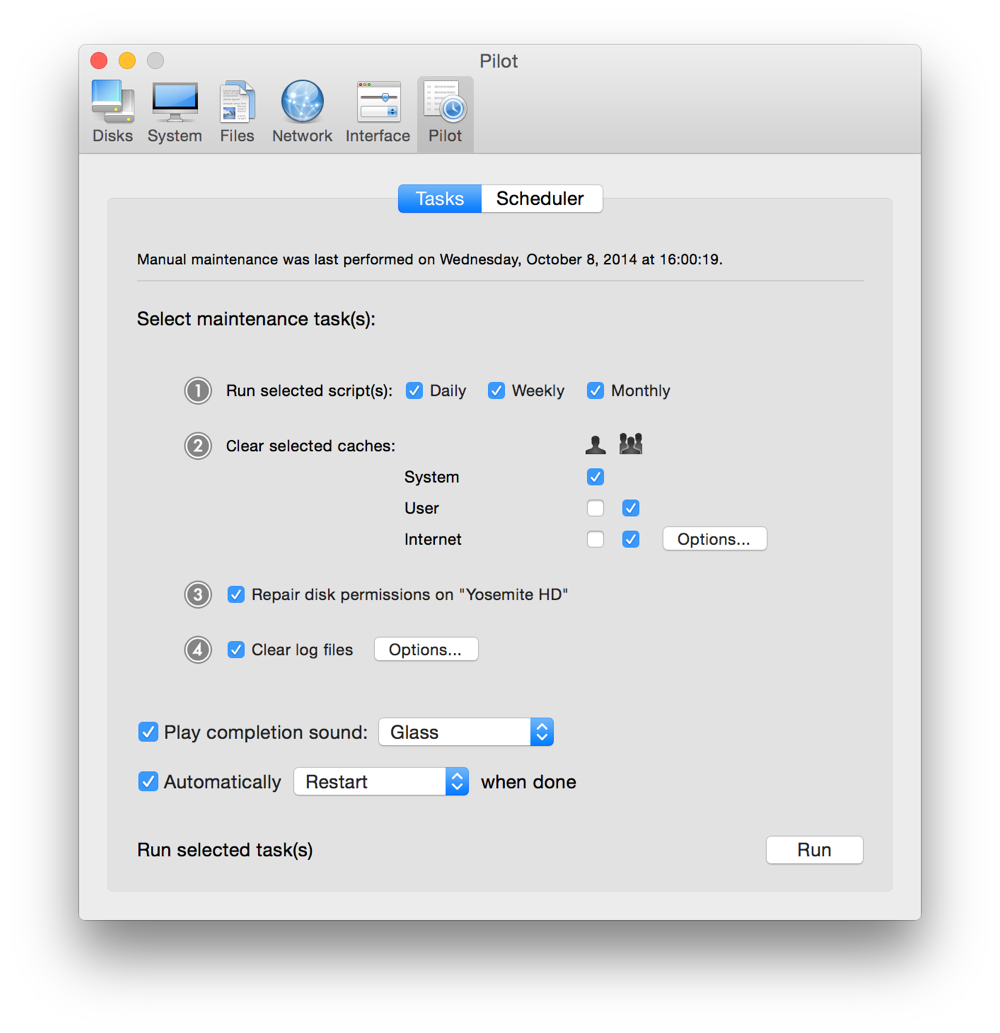Uncheck the Monthly script checkbox
1000x1033 pixels.
tap(596, 391)
